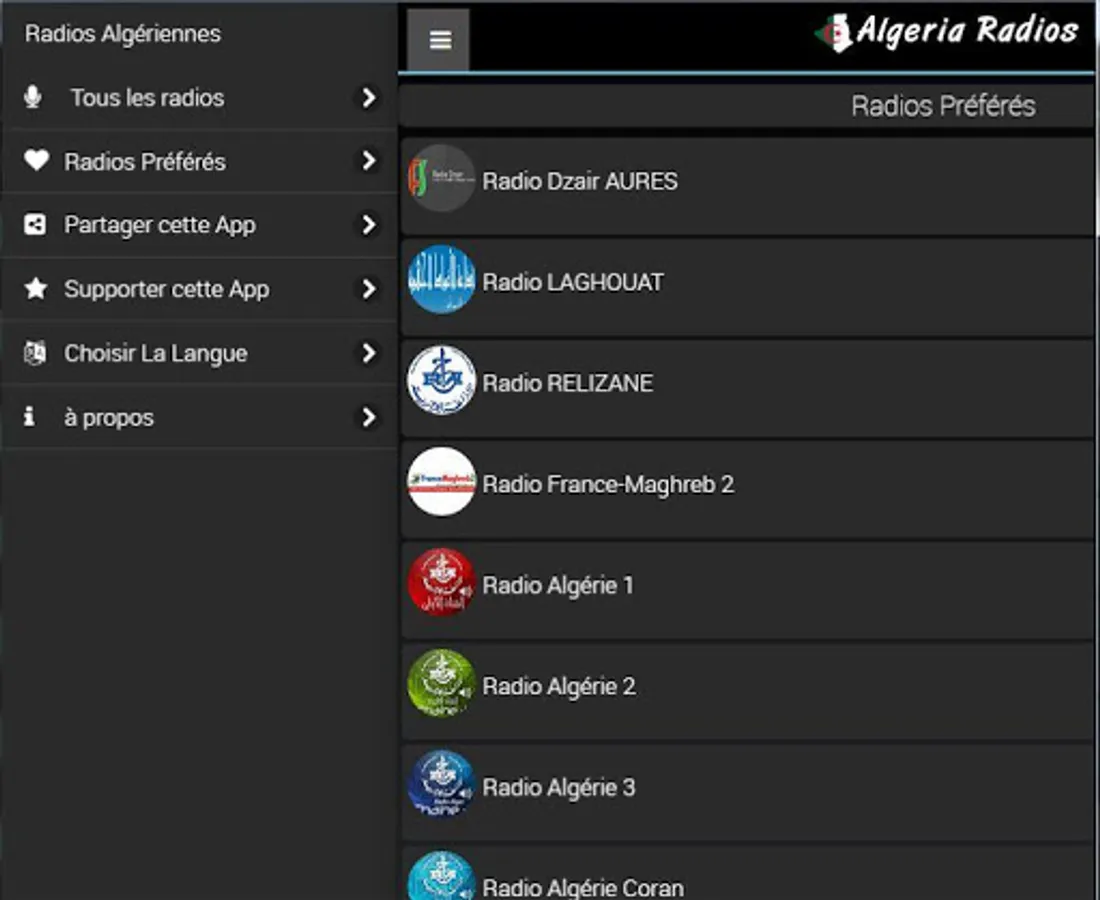
Task: Open Choisir La Langue menu entry
Action: pyautogui.click(x=199, y=353)
